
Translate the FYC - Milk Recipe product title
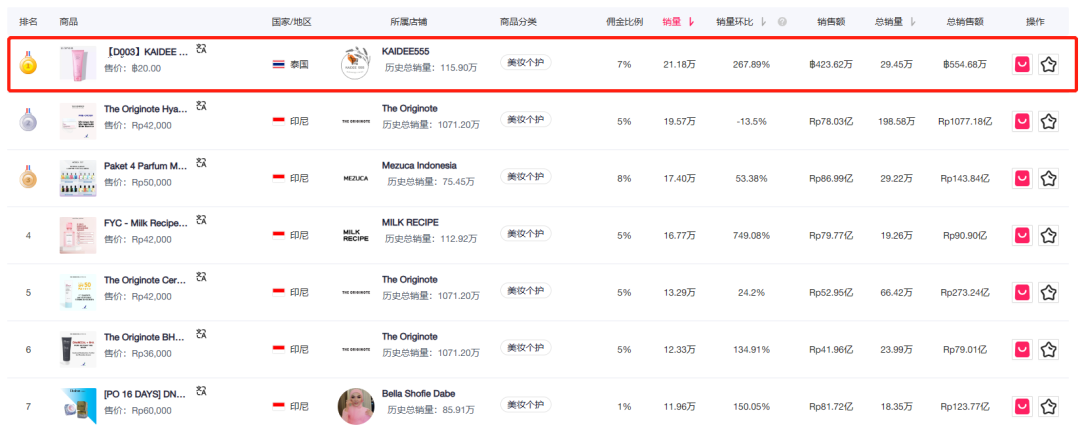pos(202,220)
